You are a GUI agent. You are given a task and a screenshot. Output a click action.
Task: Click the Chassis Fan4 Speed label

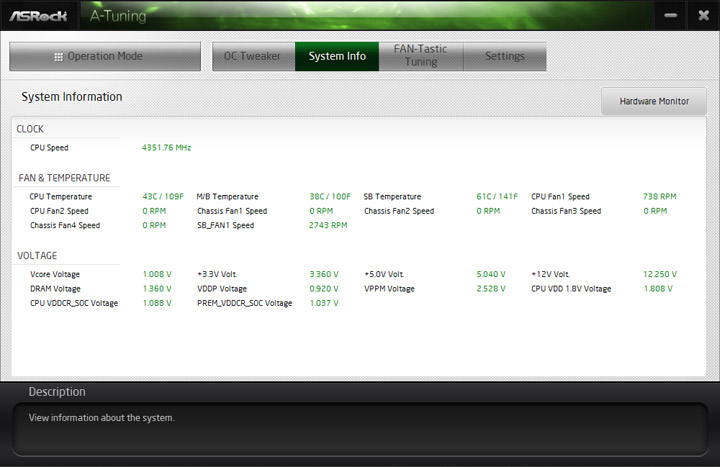coord(65,225)
